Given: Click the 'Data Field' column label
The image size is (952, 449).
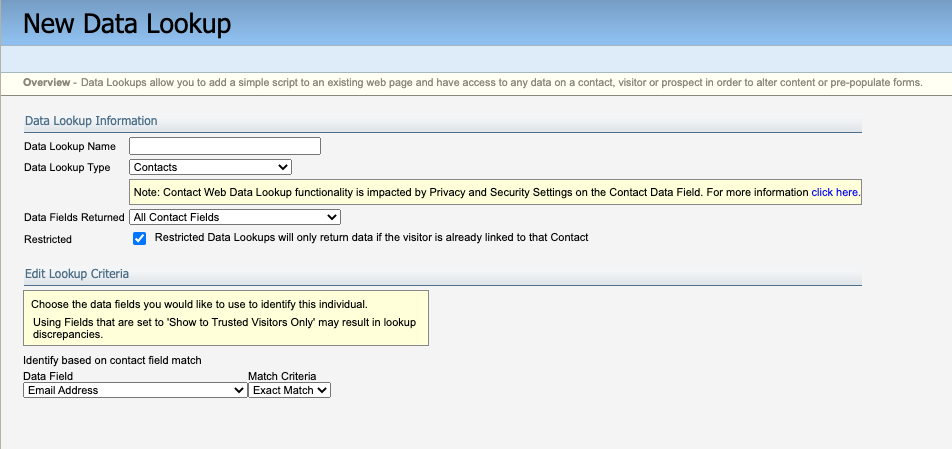Looking at the screenshot, I should pos(48,376).
